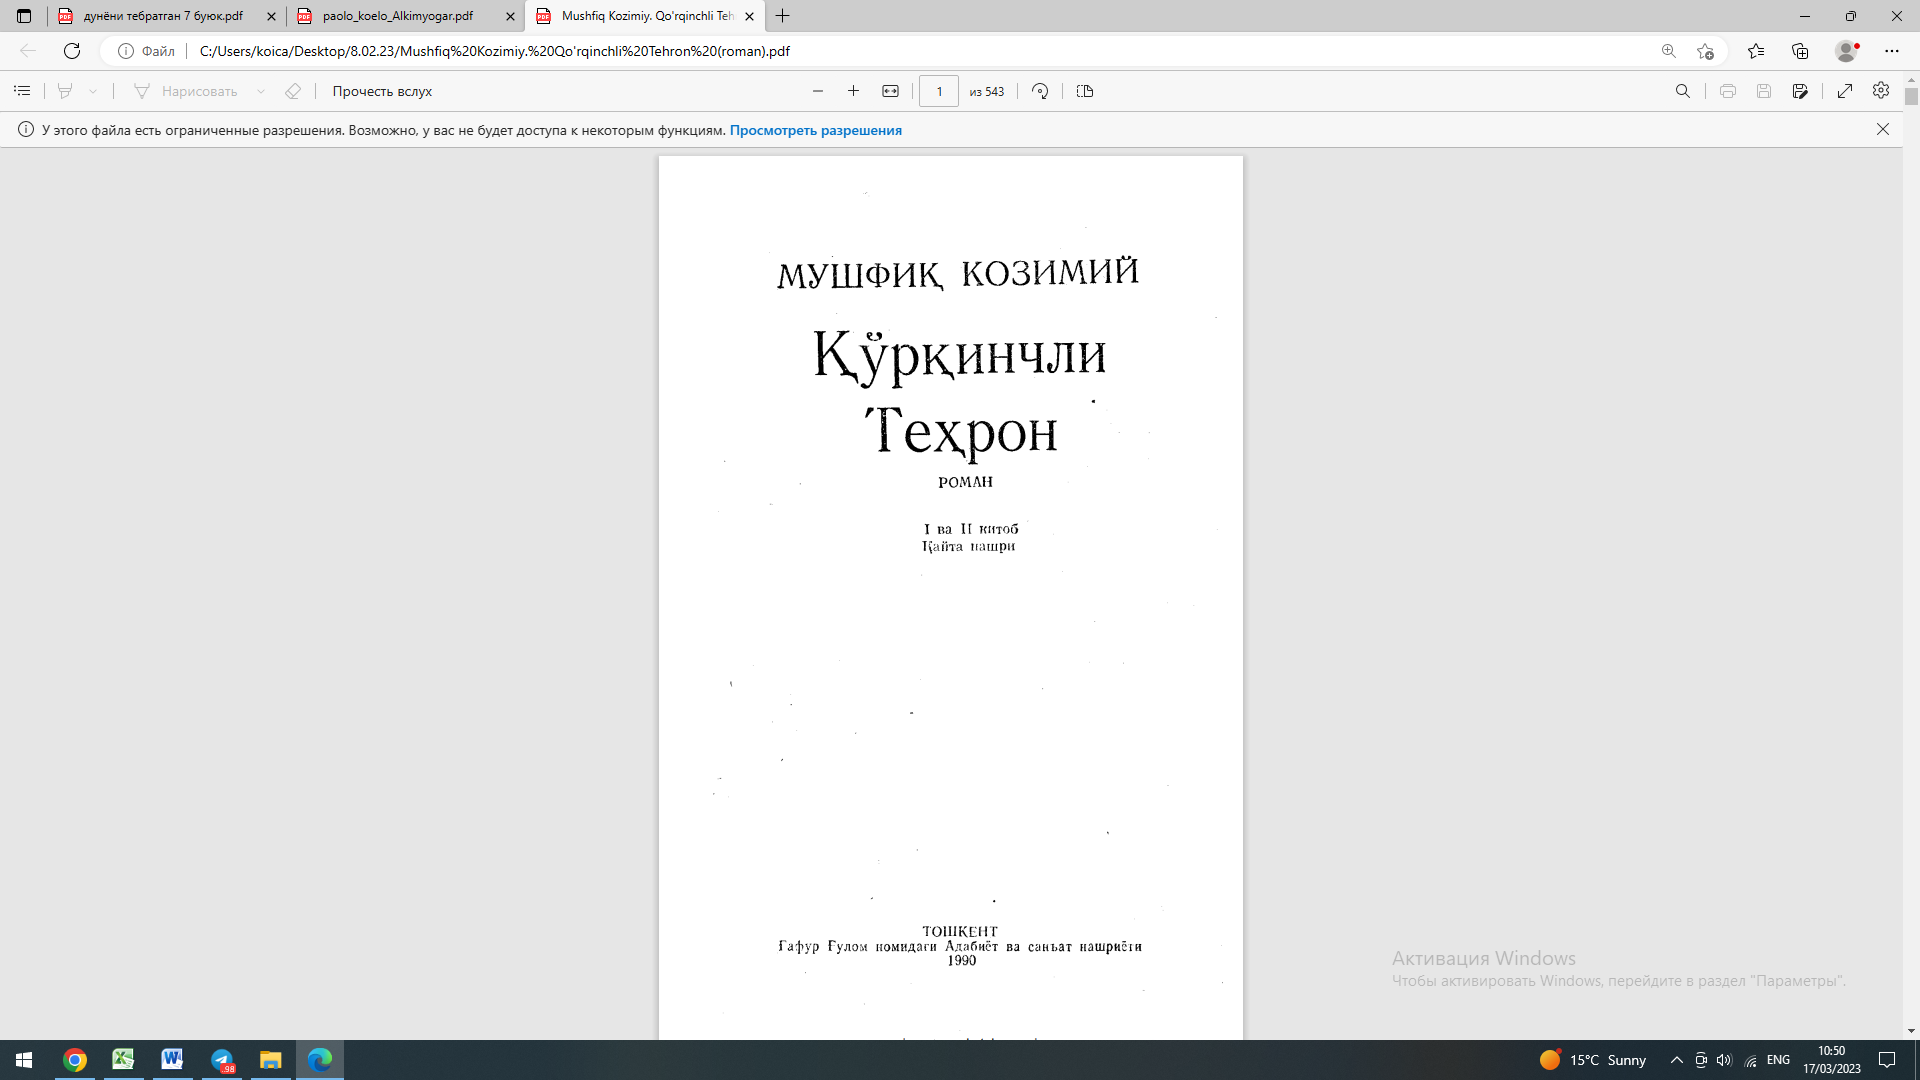Show hidden system tray icons

tap(1677, 1060)
